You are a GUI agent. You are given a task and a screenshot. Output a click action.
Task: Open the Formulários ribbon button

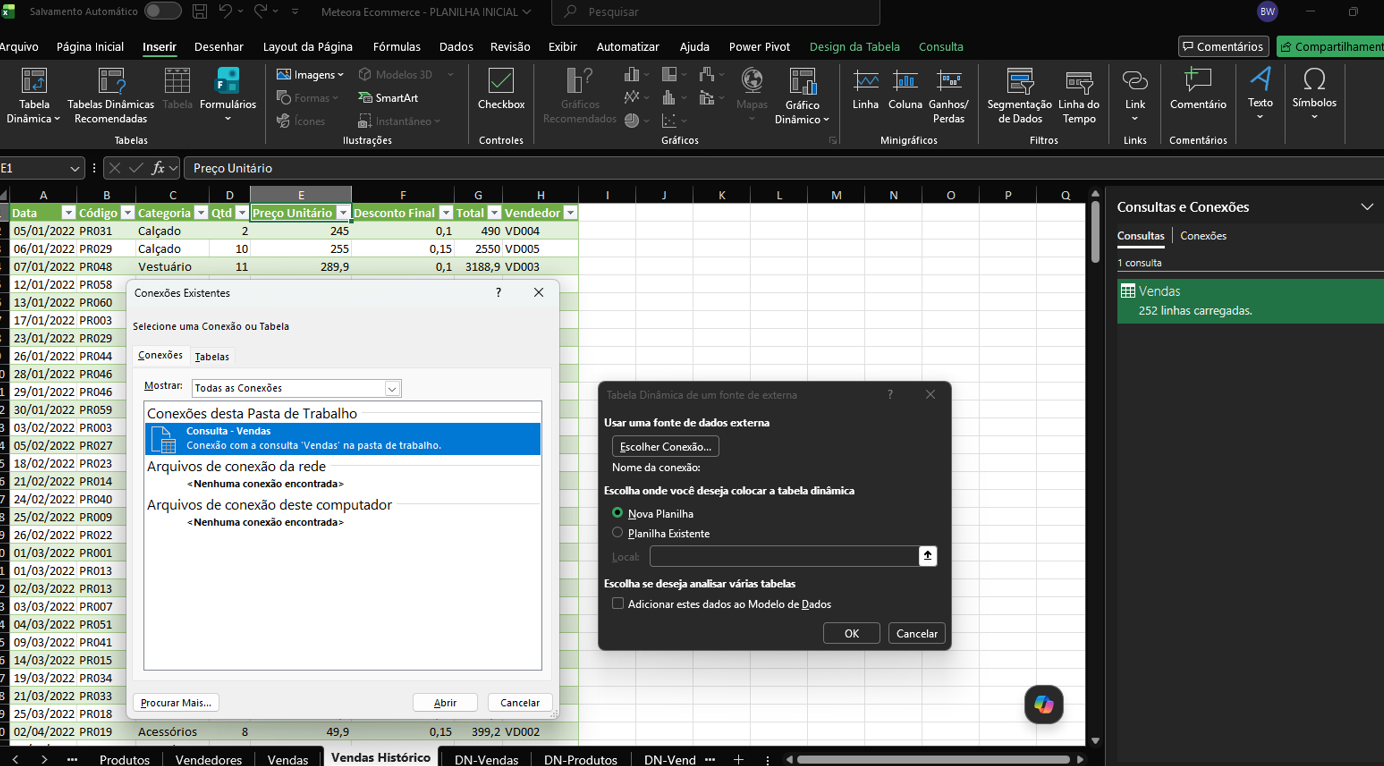coord(227,96)
